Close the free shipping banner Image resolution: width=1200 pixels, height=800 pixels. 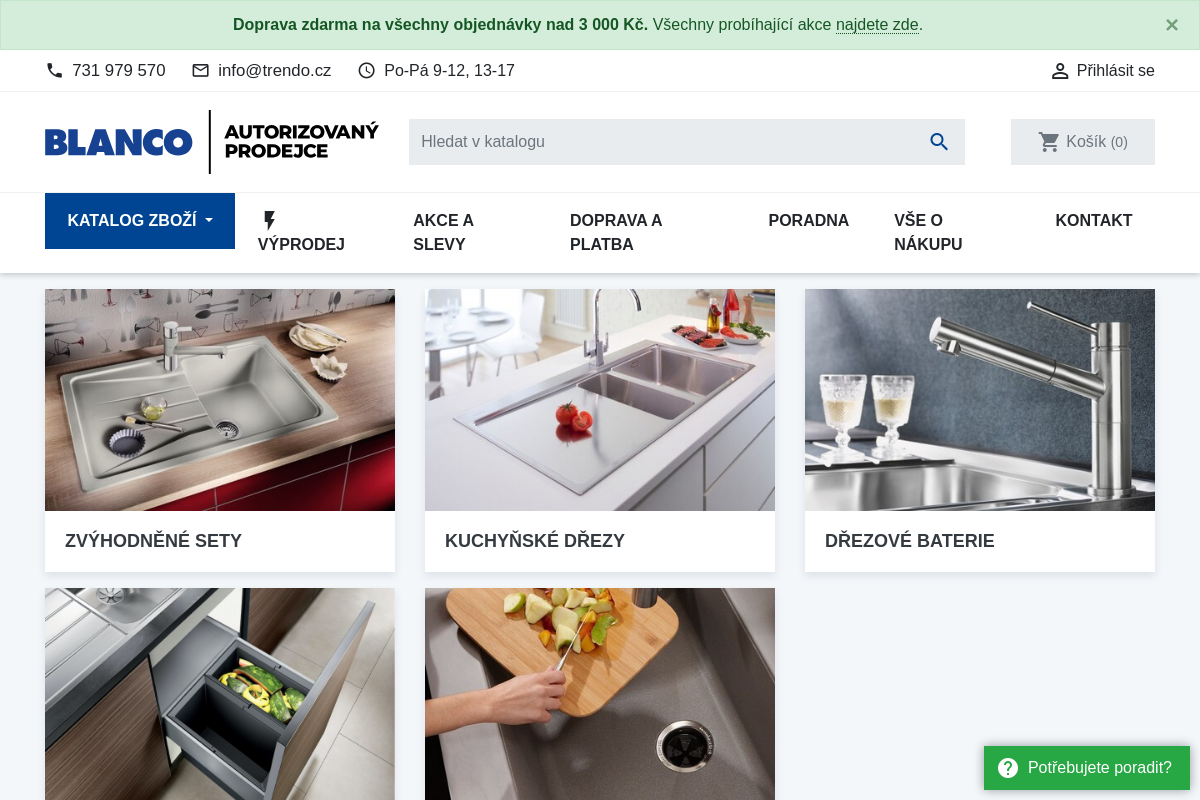coord(1172,25)
